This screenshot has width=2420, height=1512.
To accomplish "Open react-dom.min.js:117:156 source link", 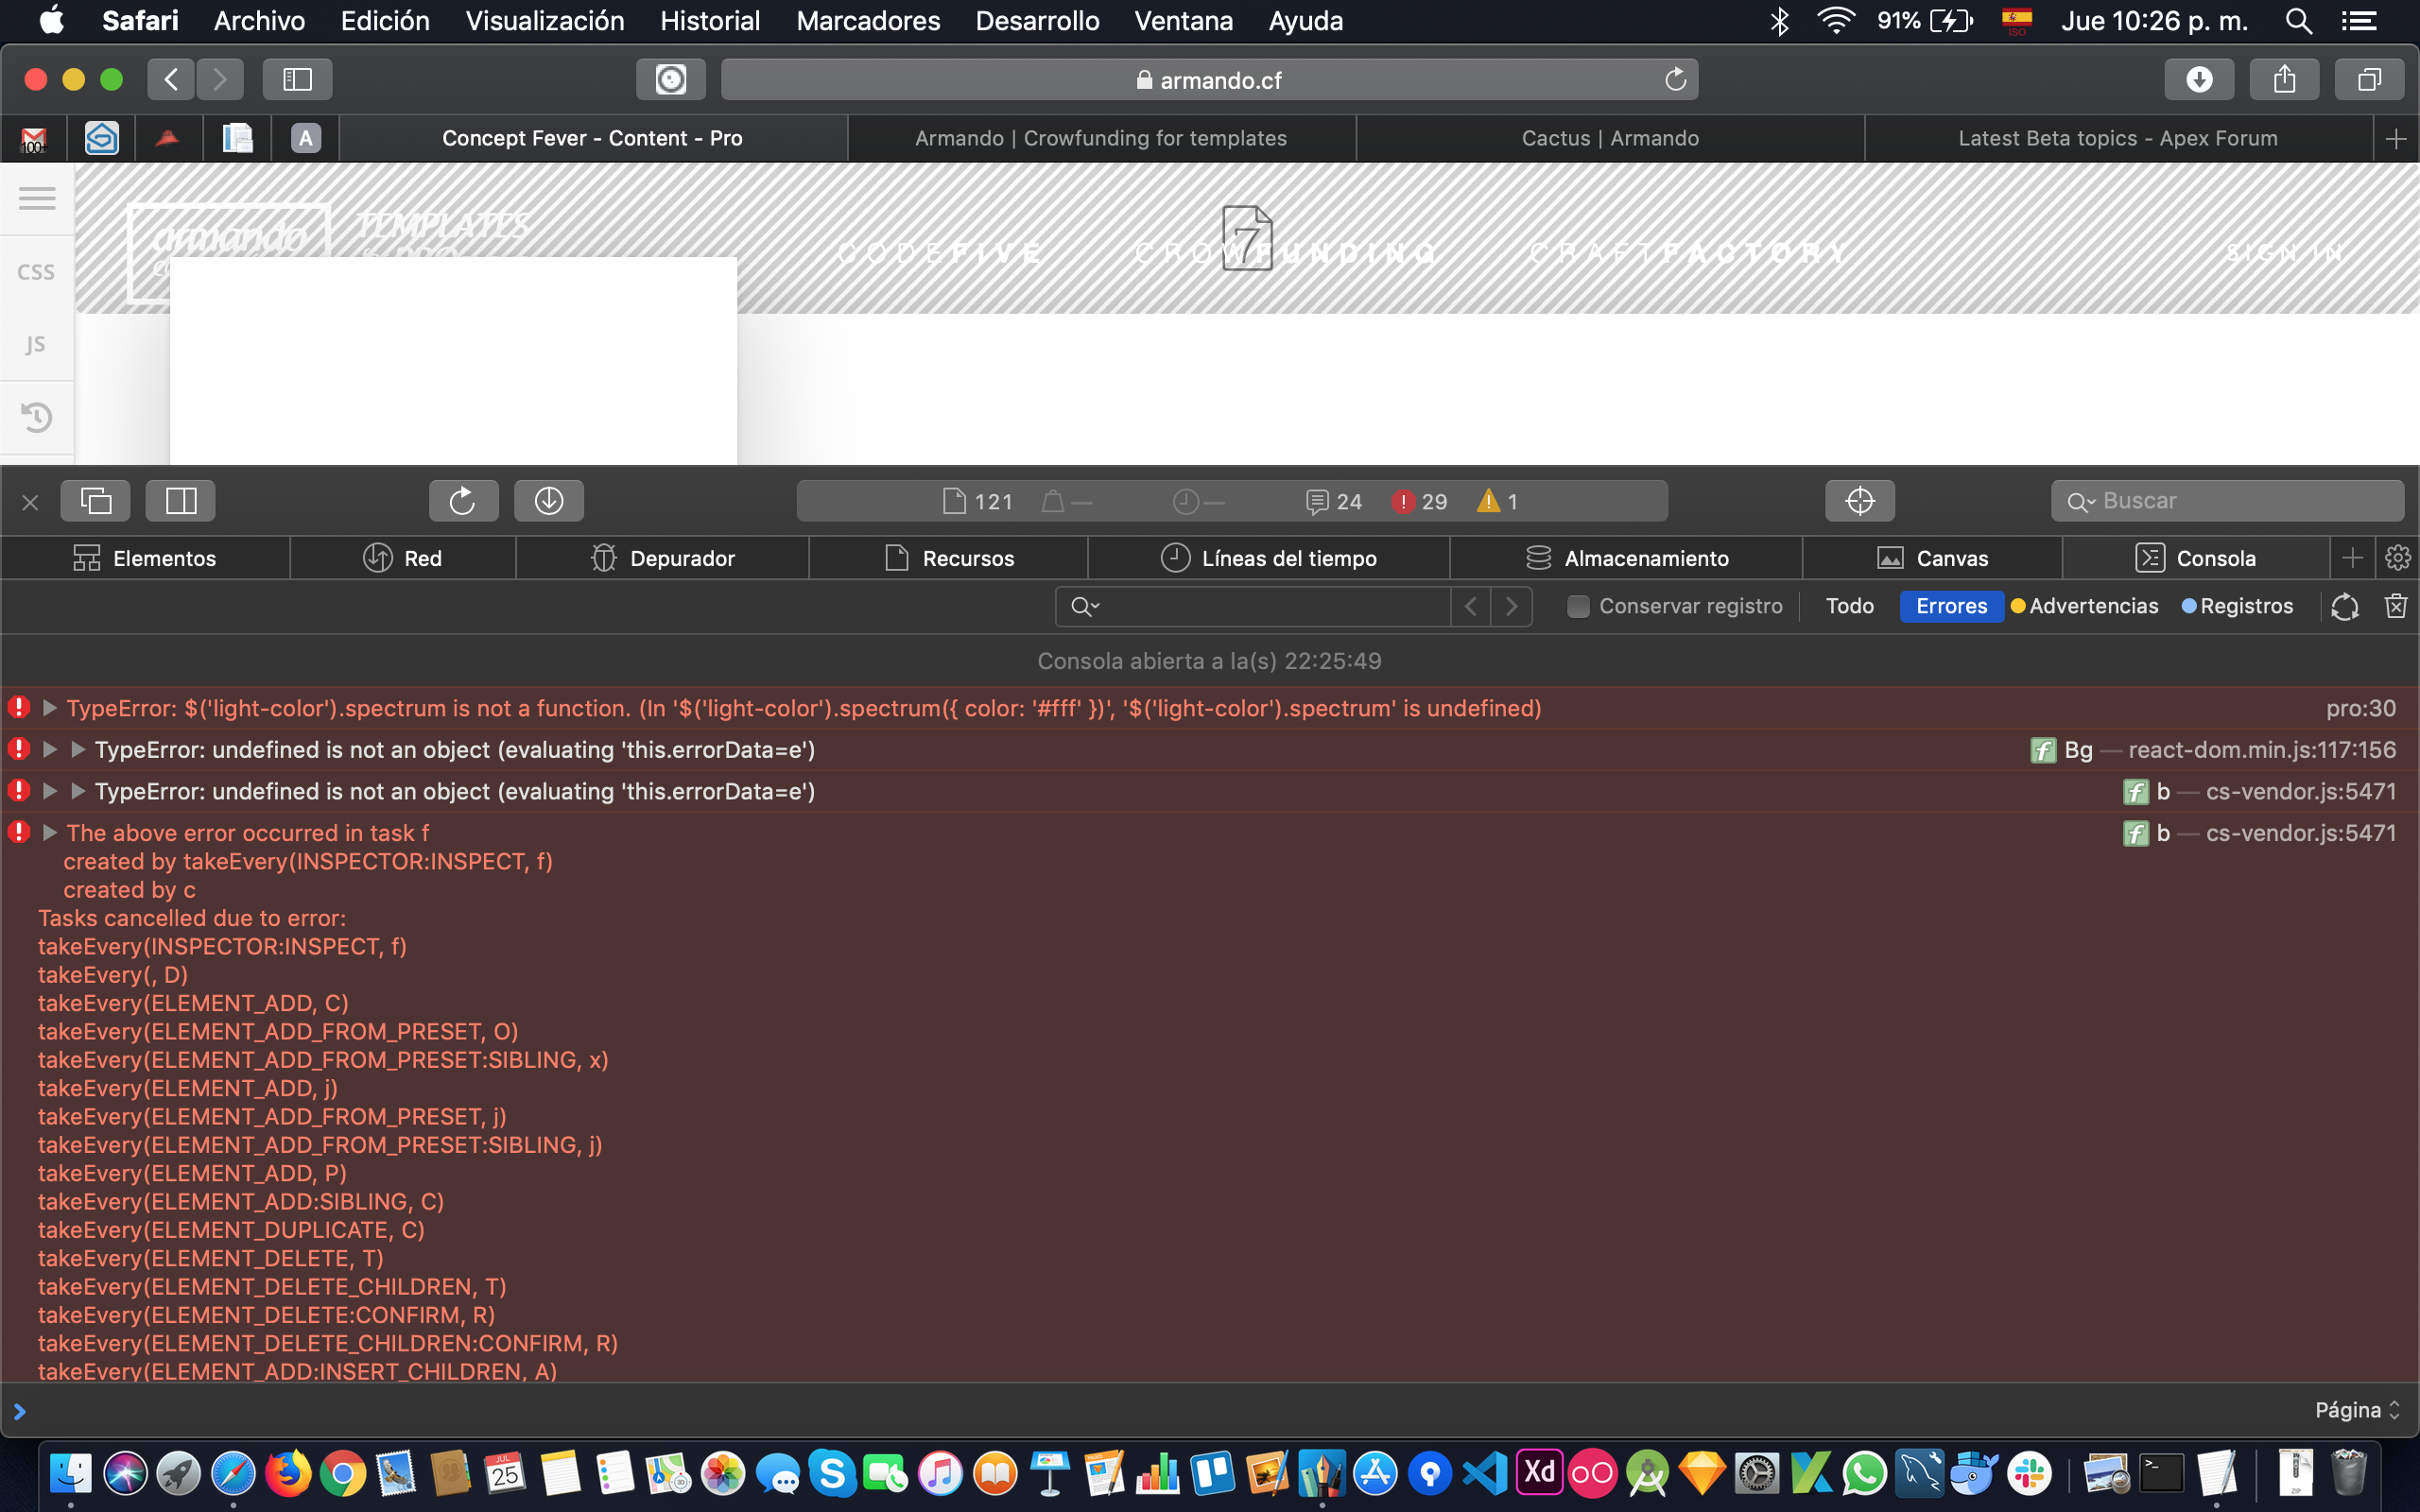I will (2261, 750).
